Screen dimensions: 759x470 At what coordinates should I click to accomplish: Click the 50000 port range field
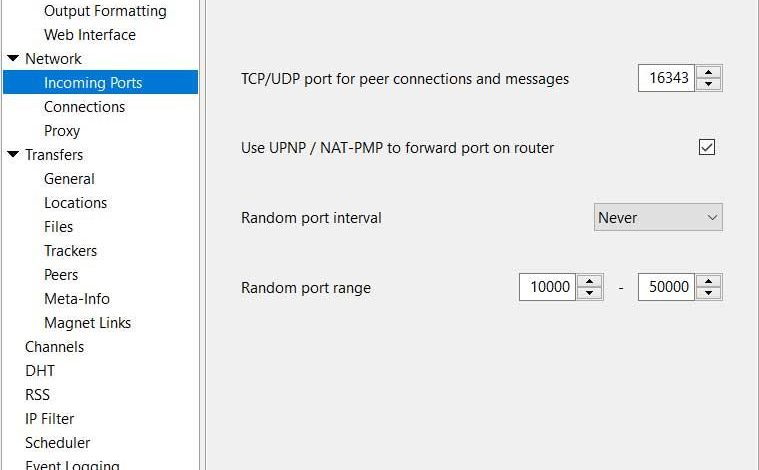click(667, 287)
